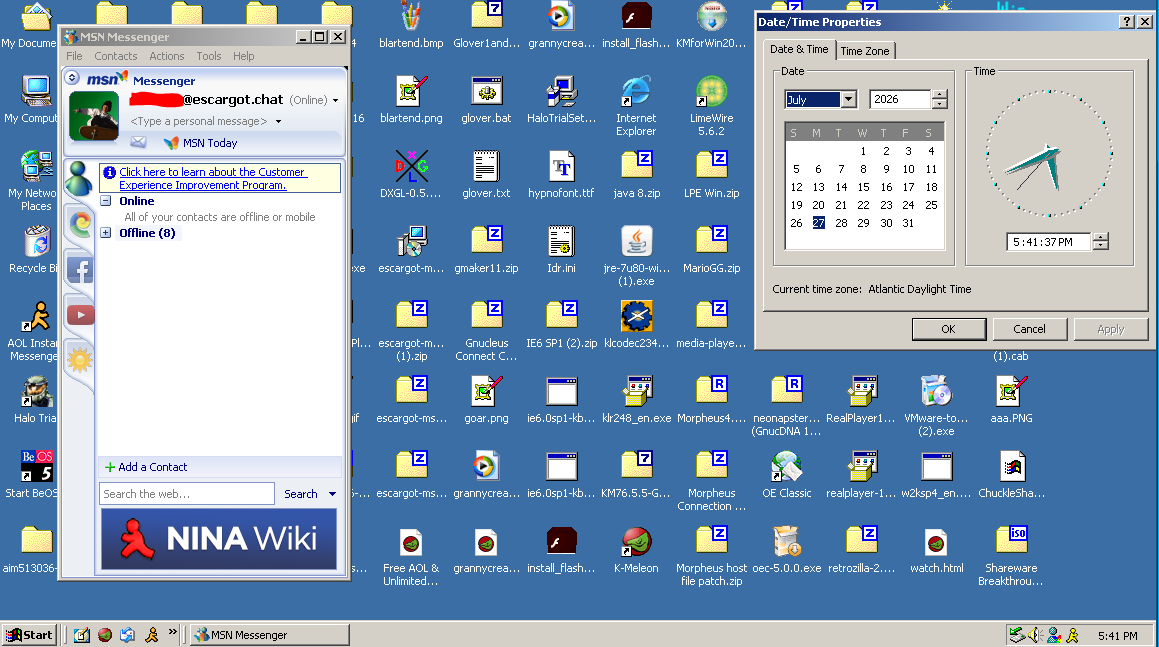The image size is (1159, 647).
Task: Switch to the Time Zone tab
Action: coord(865,51)
